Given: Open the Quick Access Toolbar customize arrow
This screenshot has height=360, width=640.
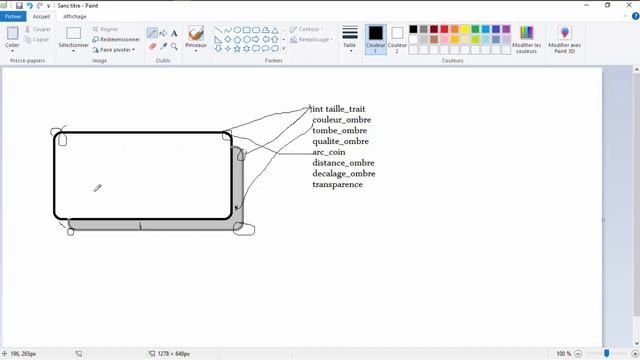Looking at the screenshot, I should pyautogui.click(x=49, y=6).
